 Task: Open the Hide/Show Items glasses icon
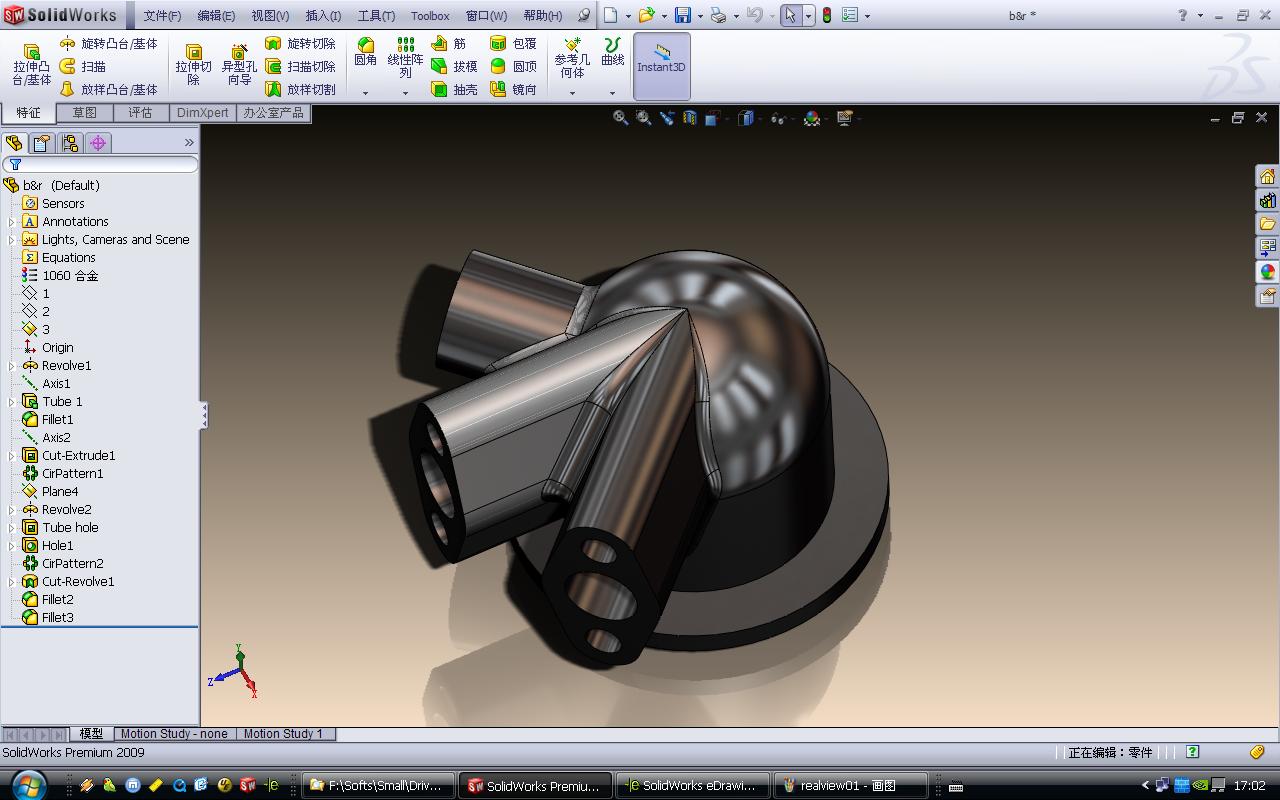(778, 118)
